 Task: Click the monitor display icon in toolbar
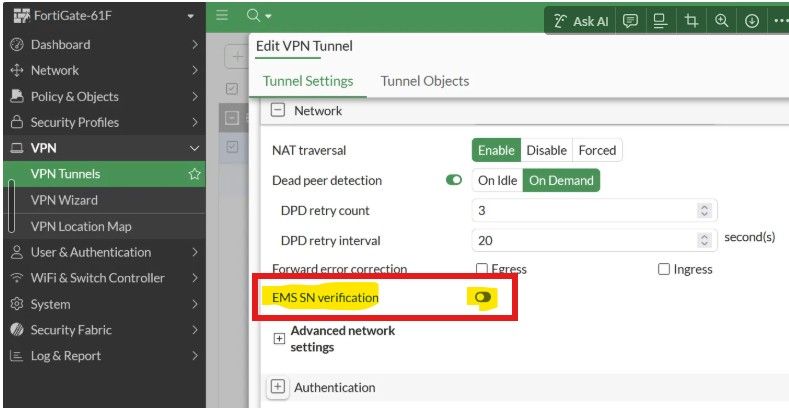(x=660, y=21)
